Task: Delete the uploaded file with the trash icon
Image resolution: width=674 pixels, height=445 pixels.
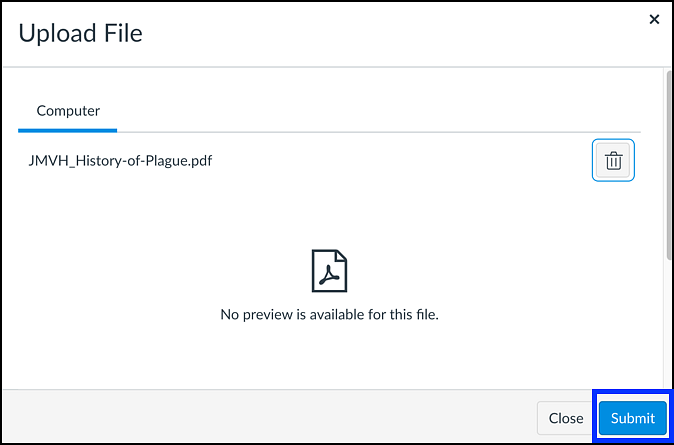Action: click(x=613, y=160)
